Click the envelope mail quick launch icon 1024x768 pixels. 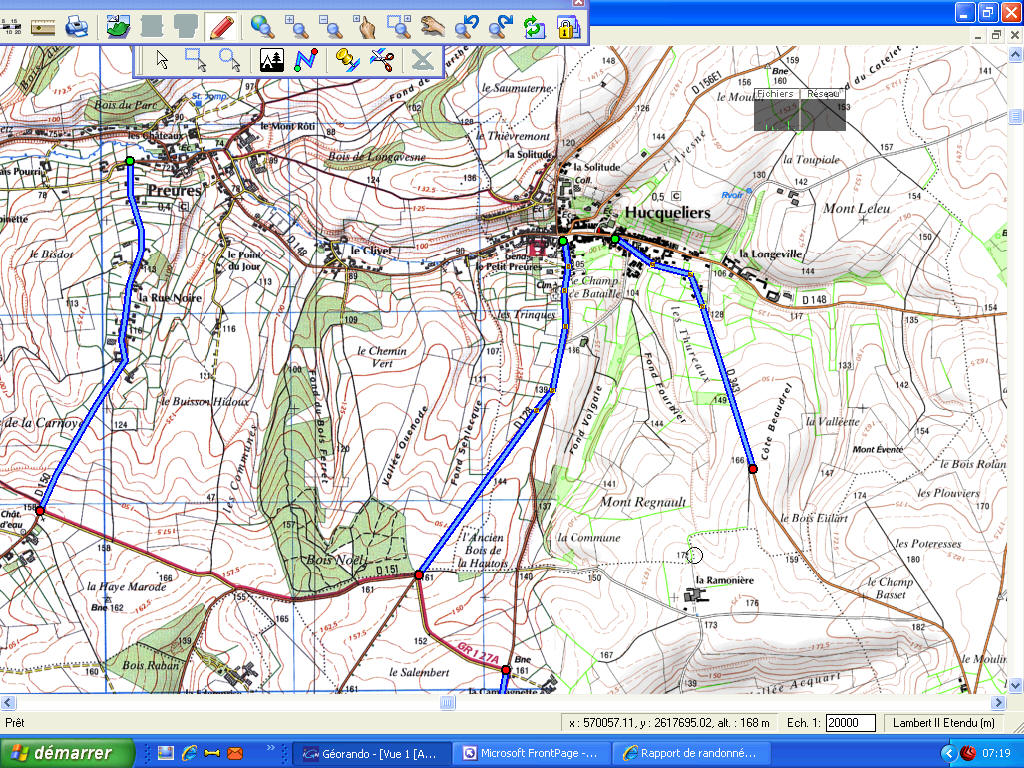click(x=234, y=754)
